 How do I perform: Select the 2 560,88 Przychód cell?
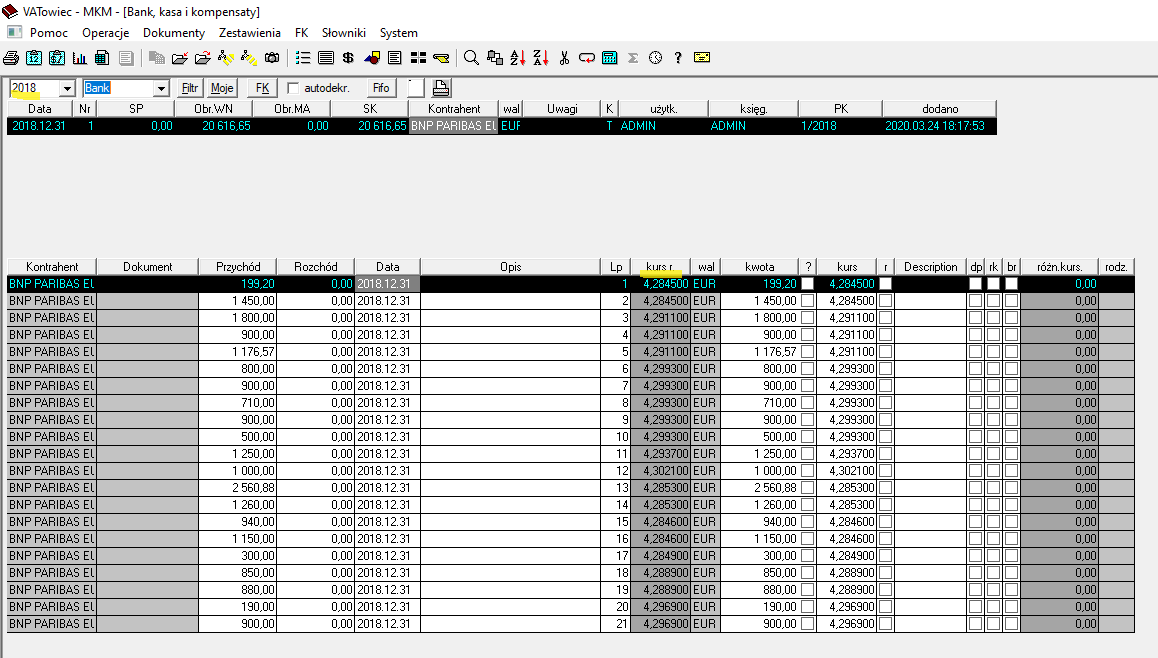pos(237,488)
